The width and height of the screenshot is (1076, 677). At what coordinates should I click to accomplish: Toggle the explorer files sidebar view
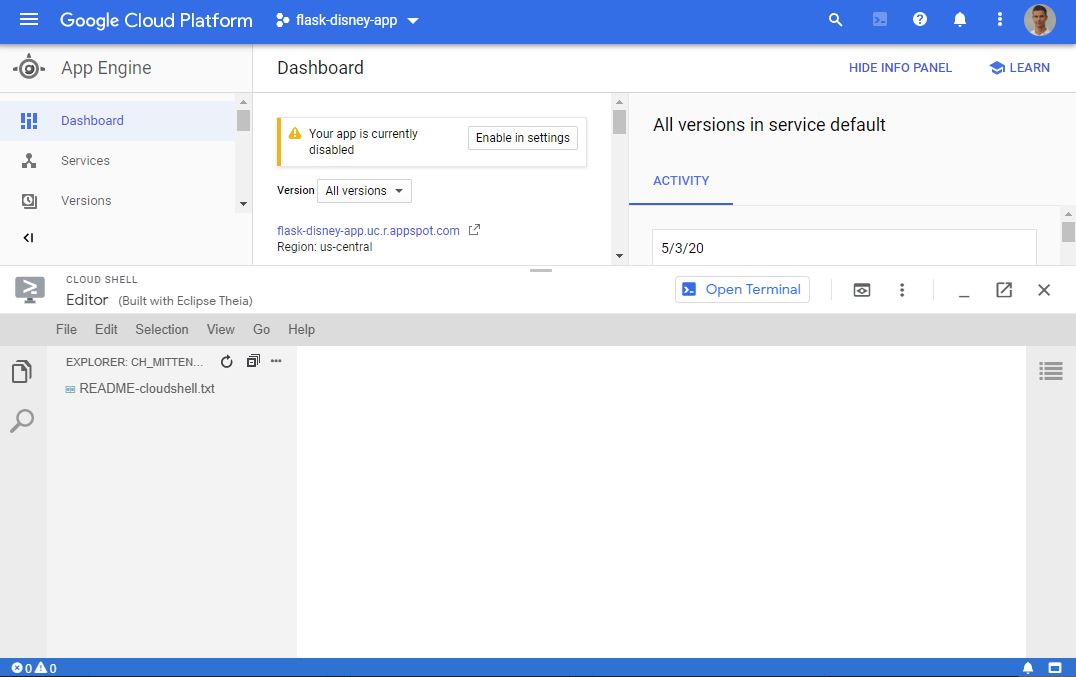[x=22, y=373]
